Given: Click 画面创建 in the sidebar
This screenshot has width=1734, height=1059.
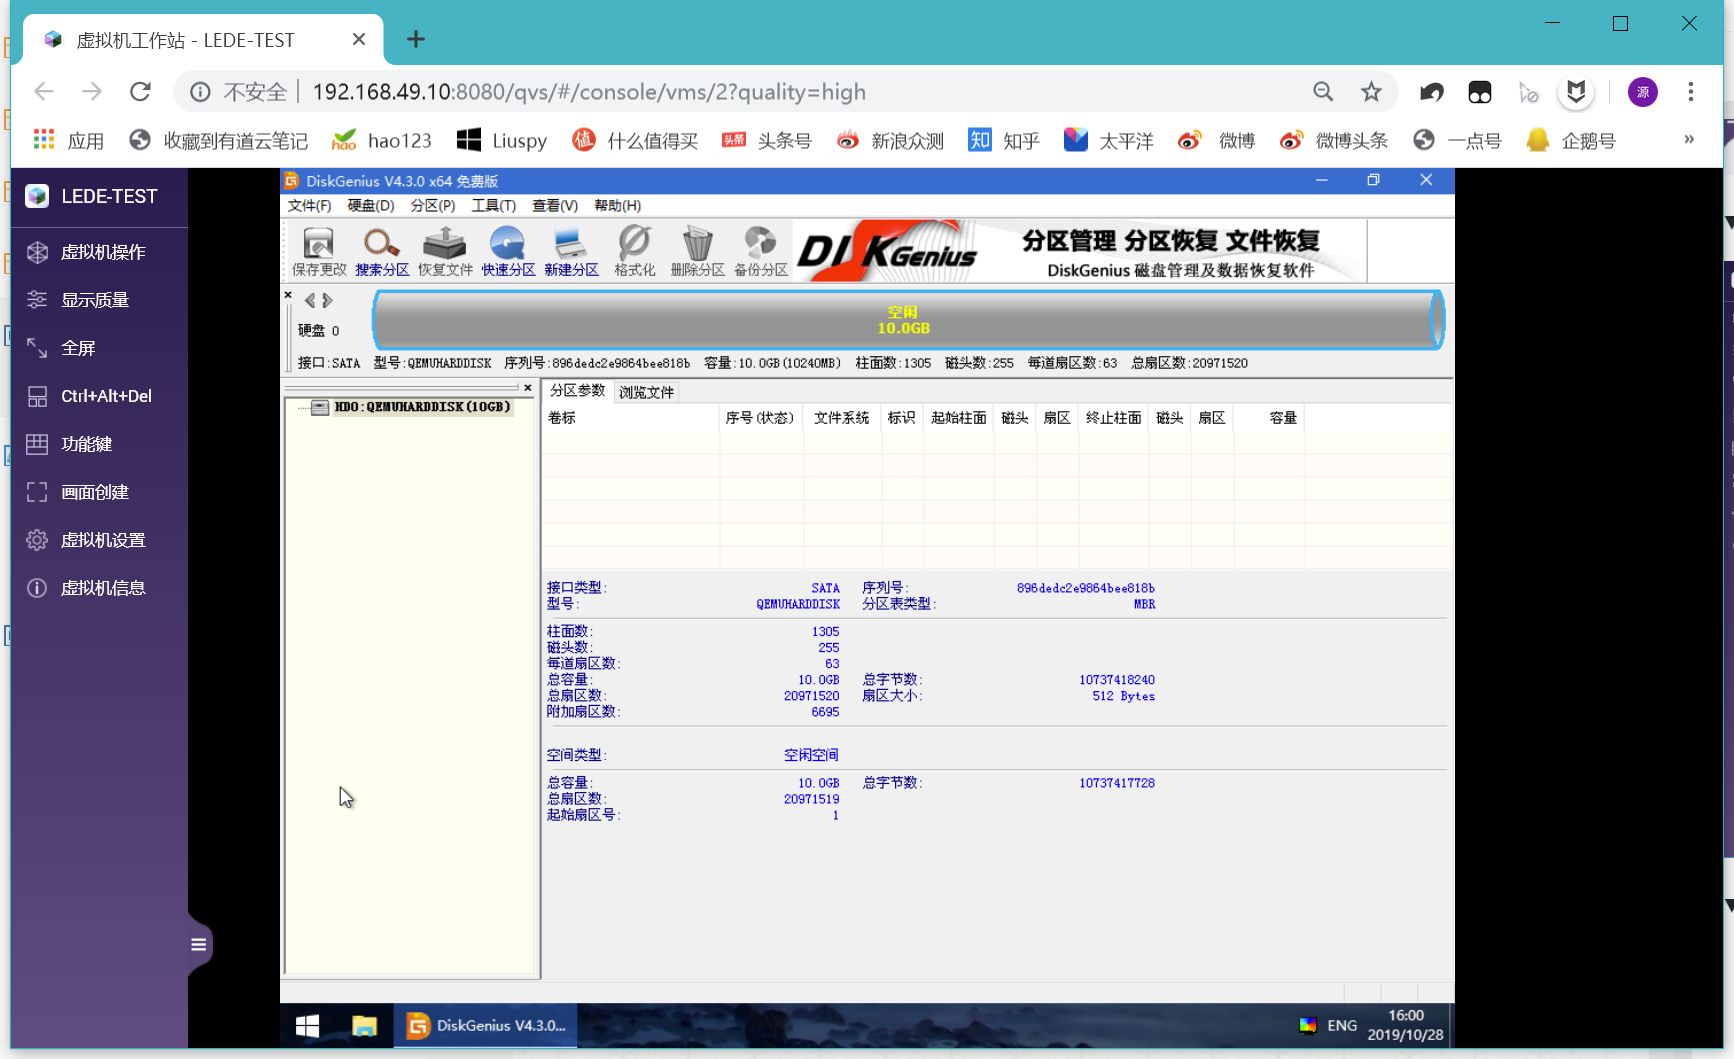Looking at the screenshot, I should pyautogui.click(x=99, y=492).
